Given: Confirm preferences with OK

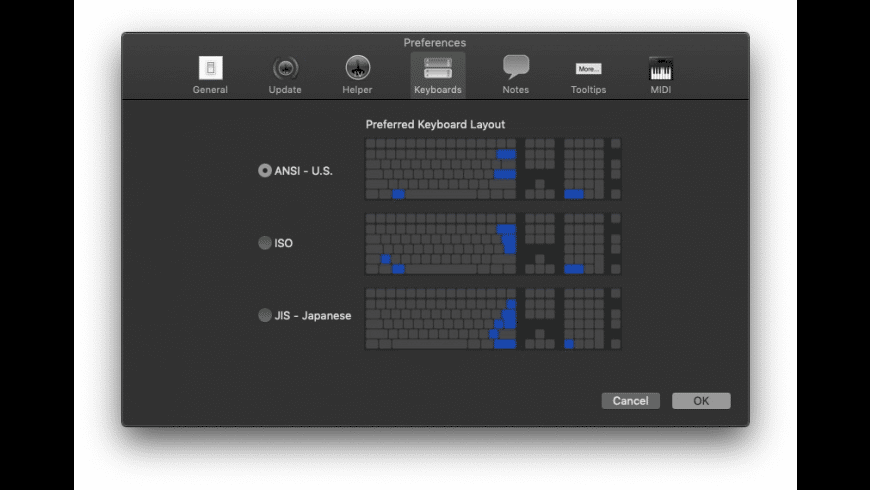Looking at the screenshot, I should [701, 401].
